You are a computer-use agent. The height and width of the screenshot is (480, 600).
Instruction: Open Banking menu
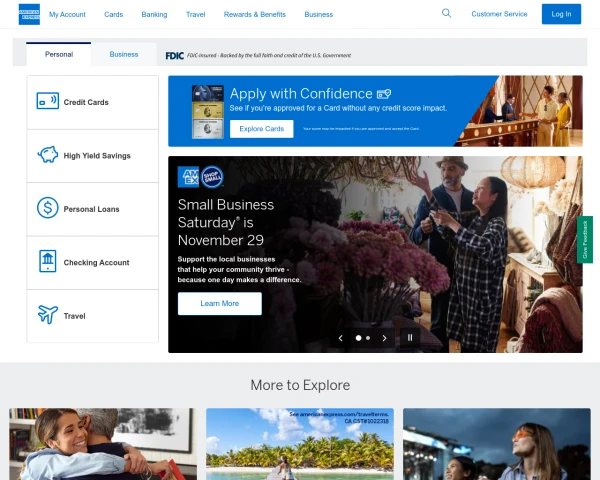point(154,15)
